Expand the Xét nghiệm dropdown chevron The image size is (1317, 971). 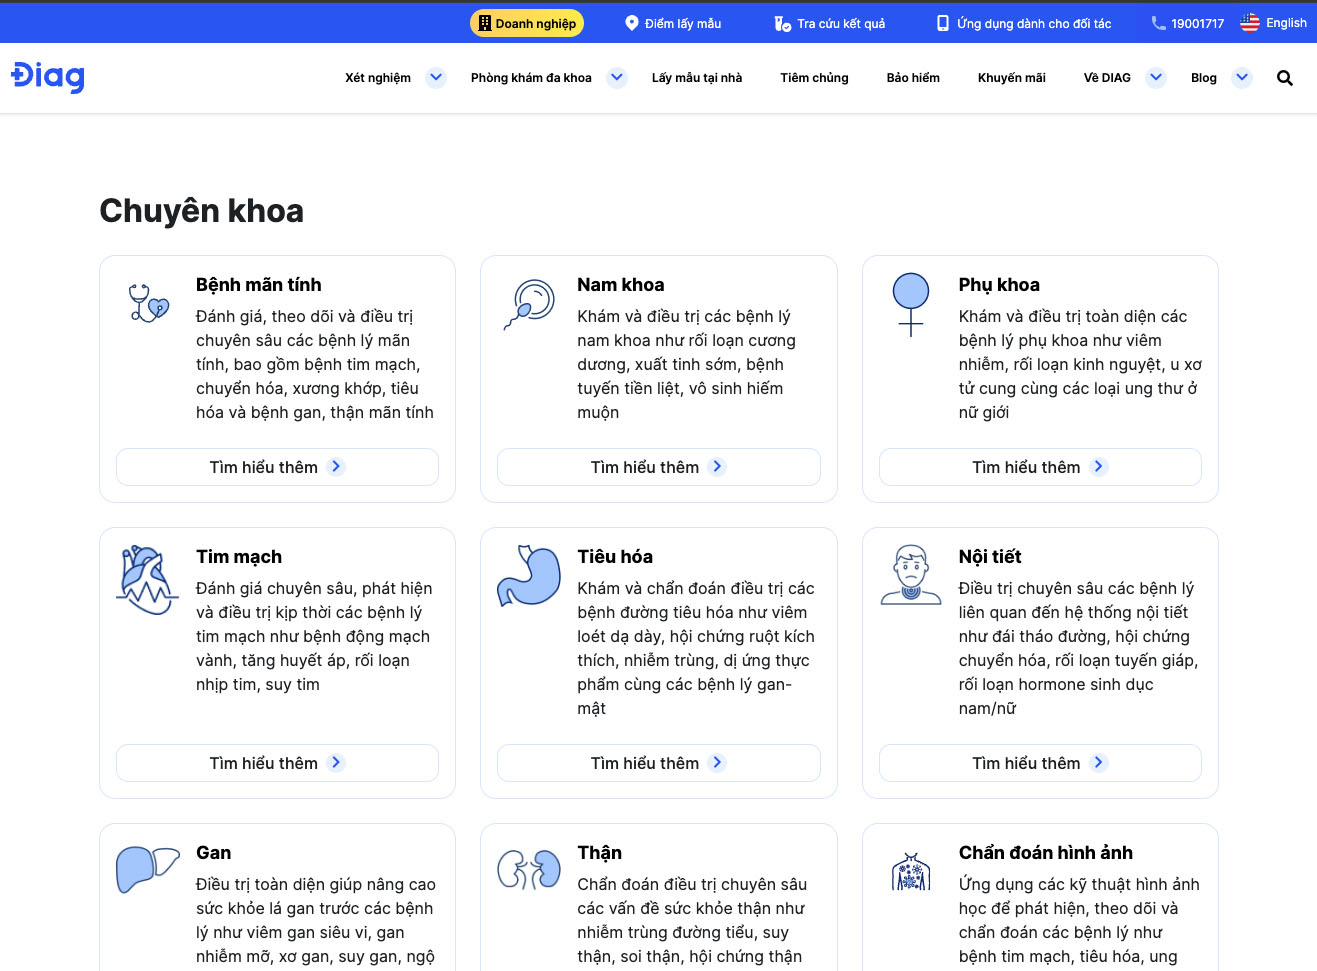click(436, 77)
